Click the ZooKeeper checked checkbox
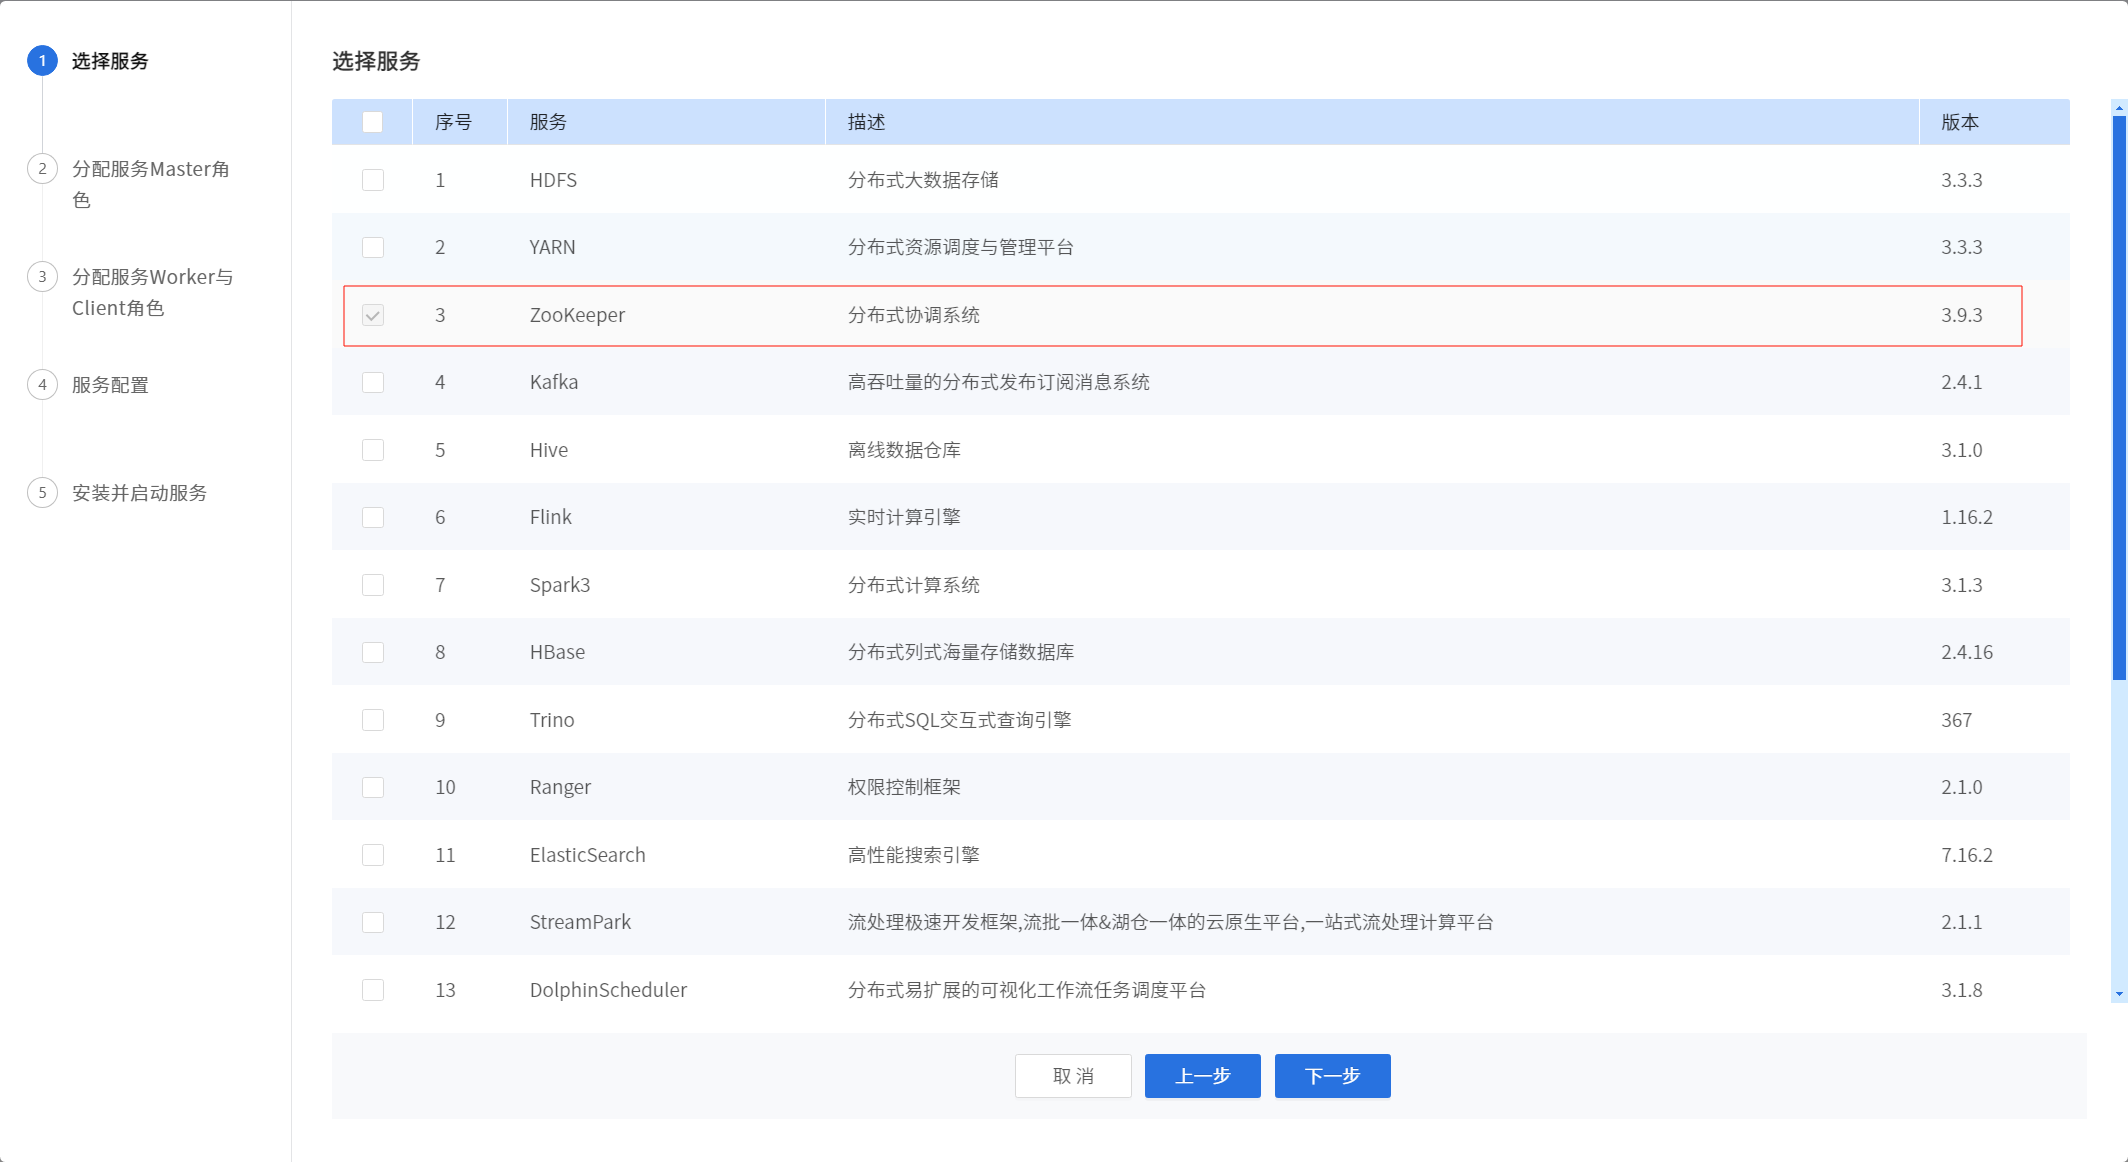 [373, 315]
